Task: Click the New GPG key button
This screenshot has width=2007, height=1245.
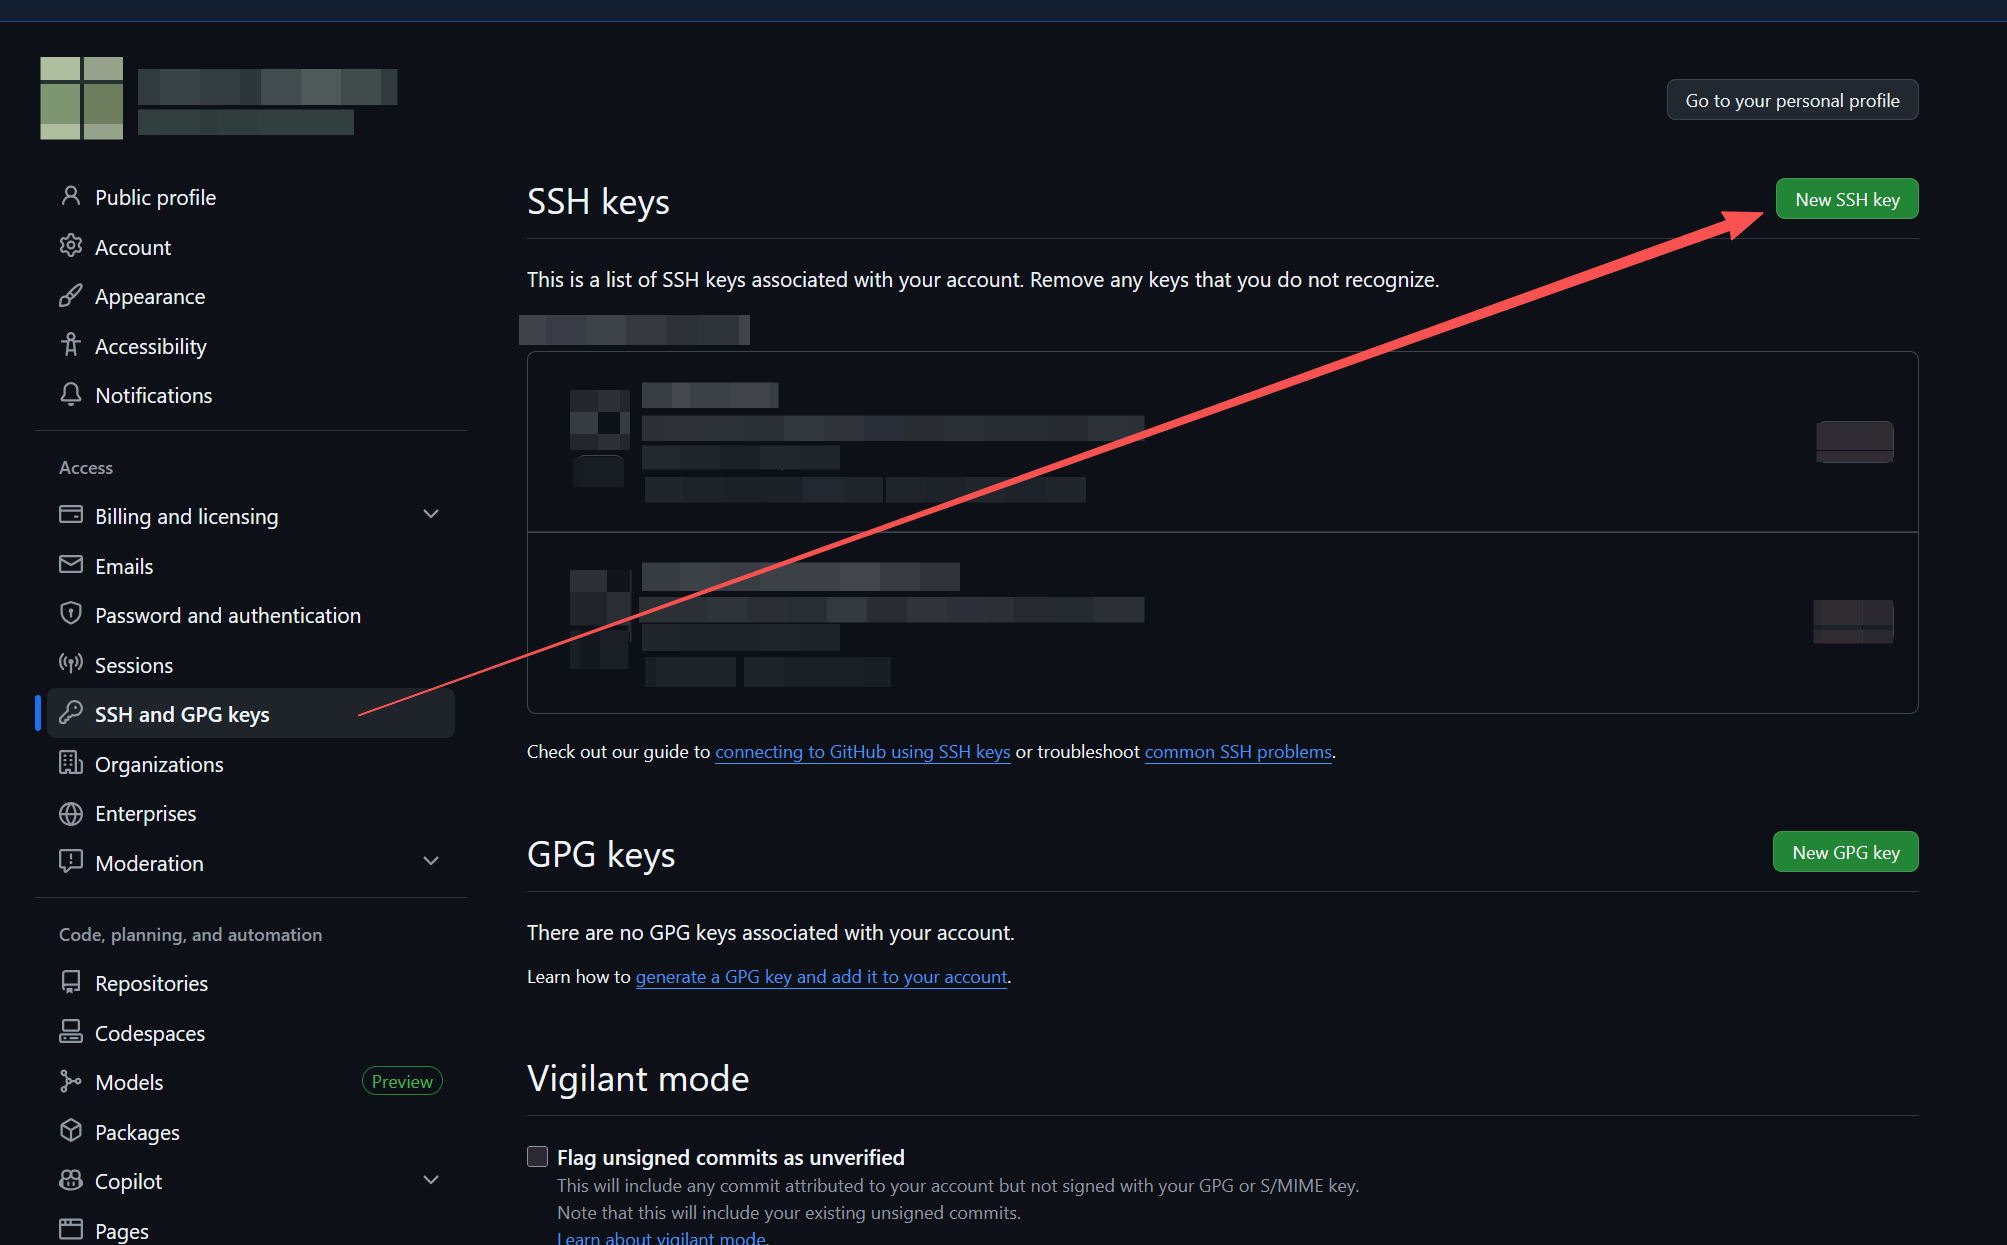Action: pyautogui.click(x=1844, y=851)
